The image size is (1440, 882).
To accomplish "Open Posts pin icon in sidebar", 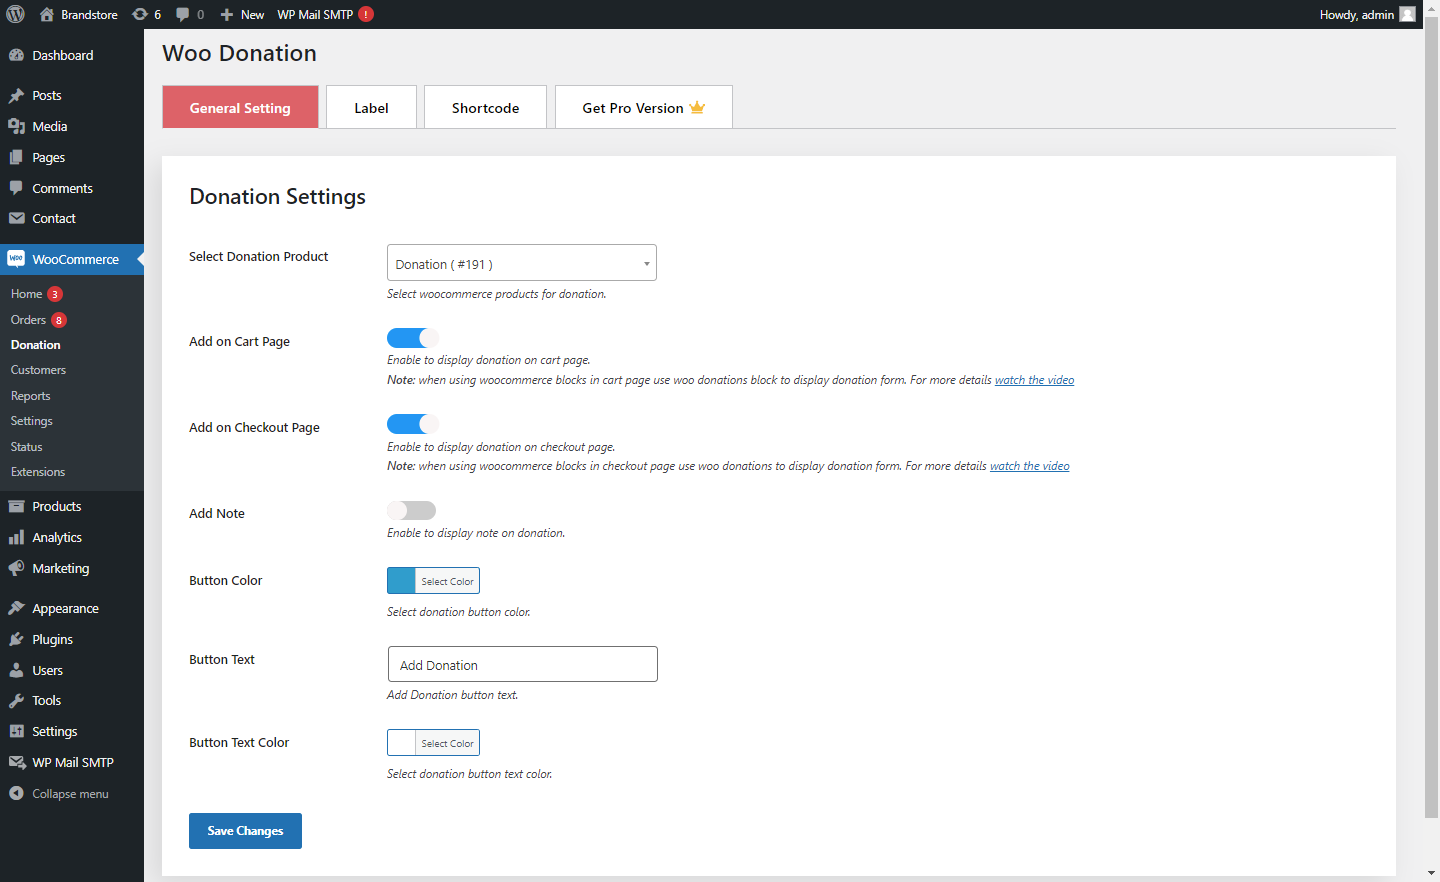I will pos(16,96).
